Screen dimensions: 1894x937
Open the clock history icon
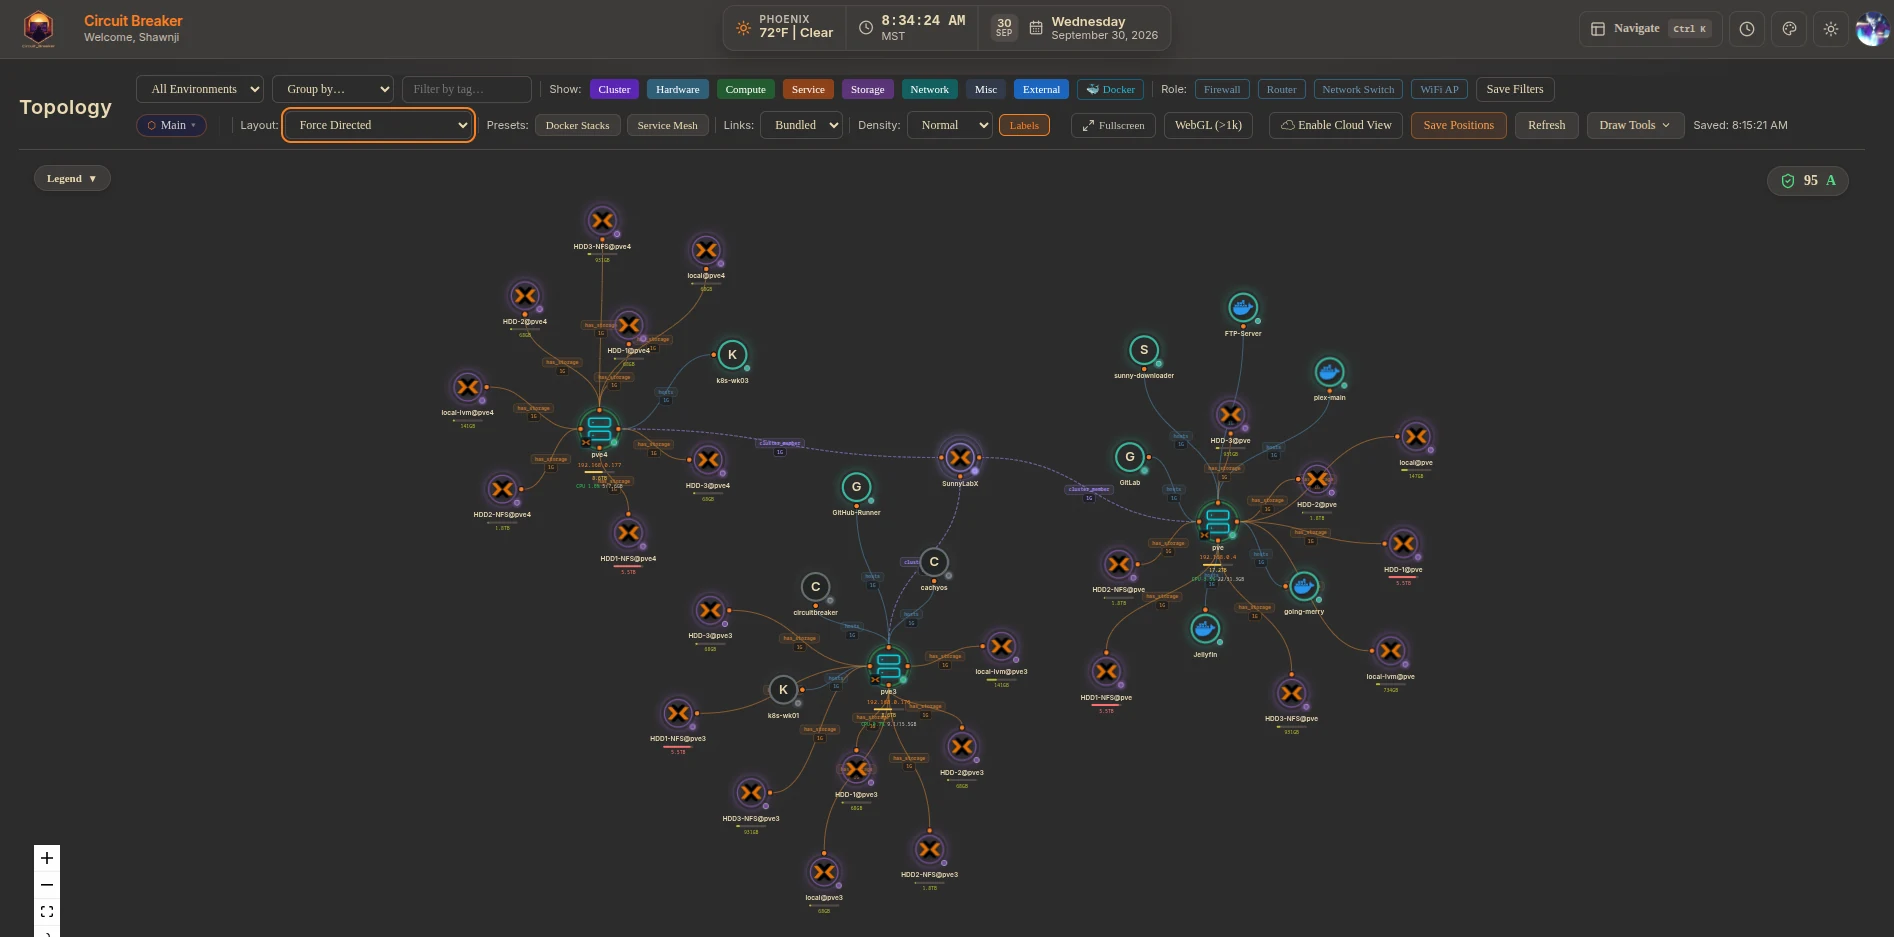(1747, 29)
